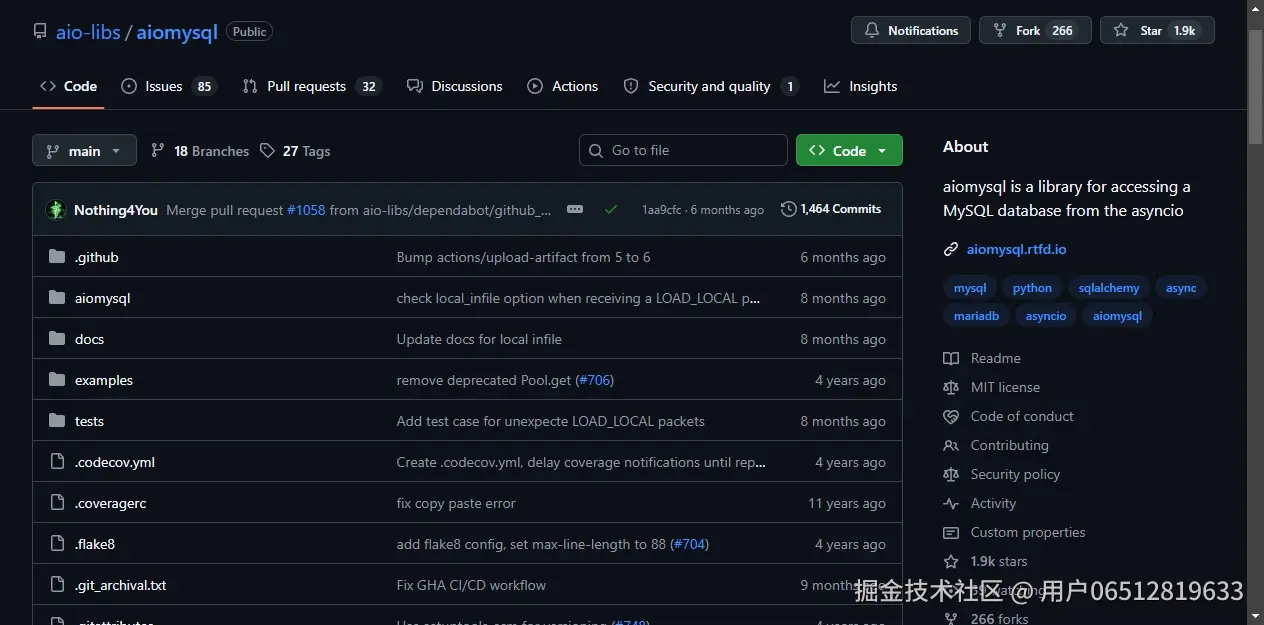Open commit 'fix copy paste error'
This screenshot has width=1264, height=625.
[x=456, y=503]
